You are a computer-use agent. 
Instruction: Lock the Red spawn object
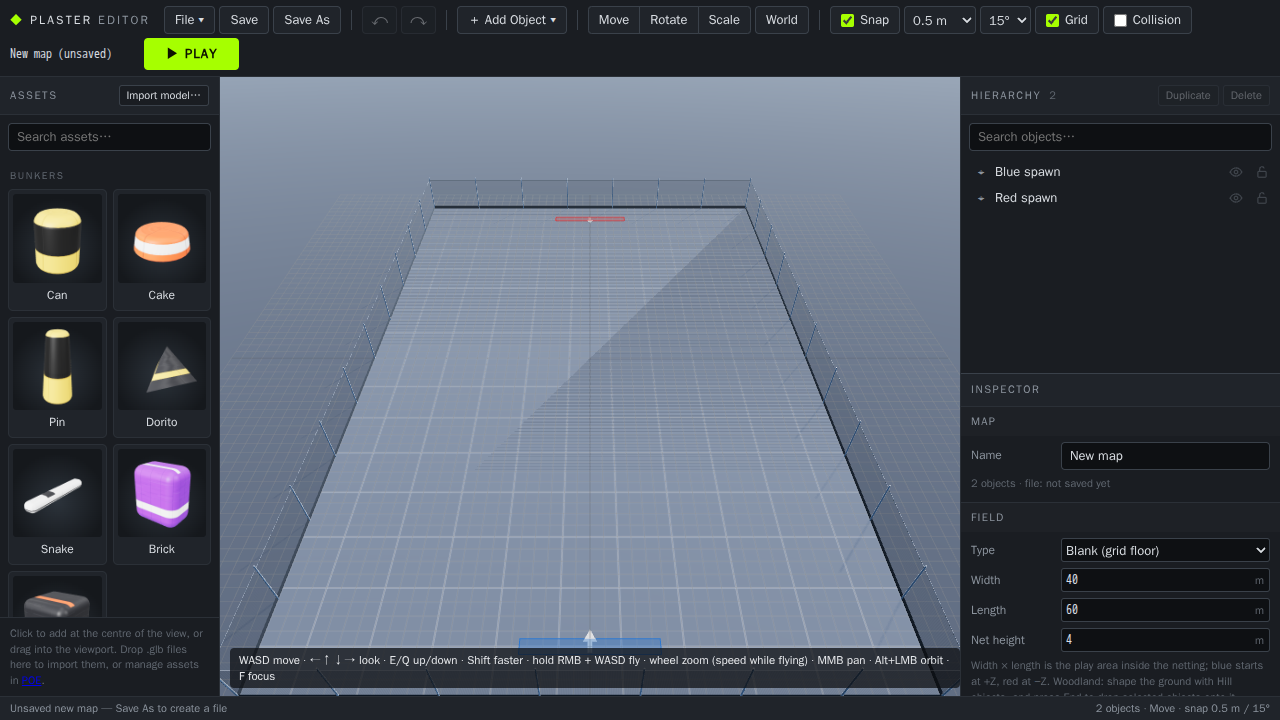1262,198
